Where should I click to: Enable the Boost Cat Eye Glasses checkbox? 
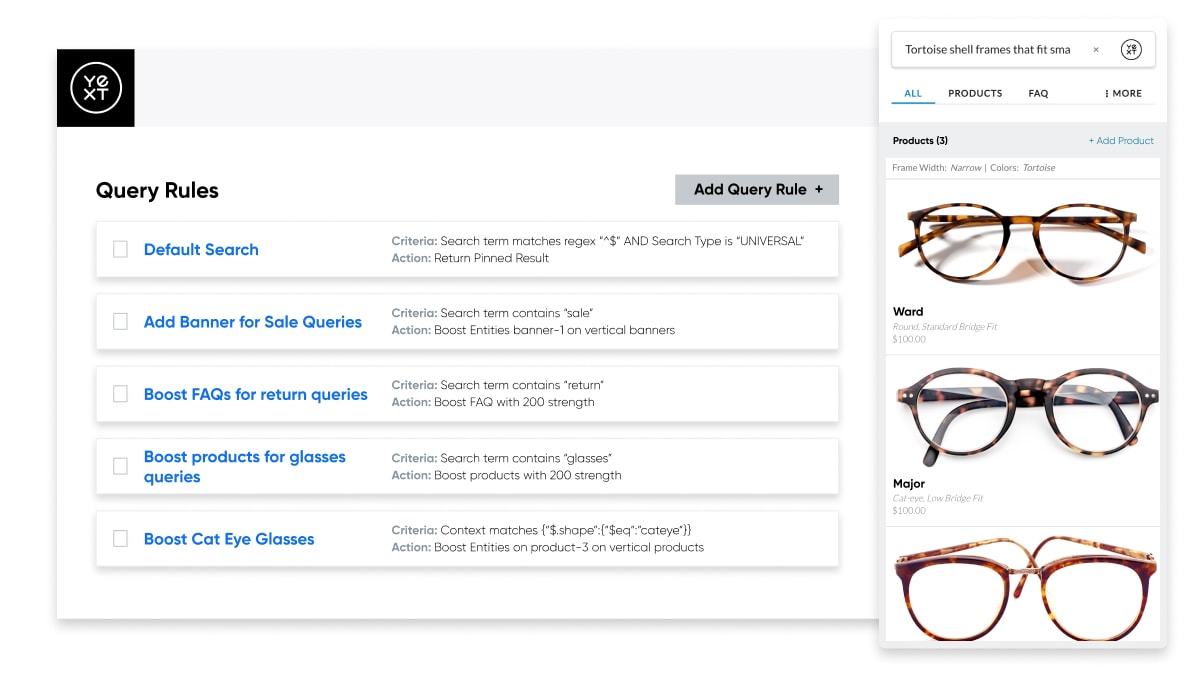[120, 538]
